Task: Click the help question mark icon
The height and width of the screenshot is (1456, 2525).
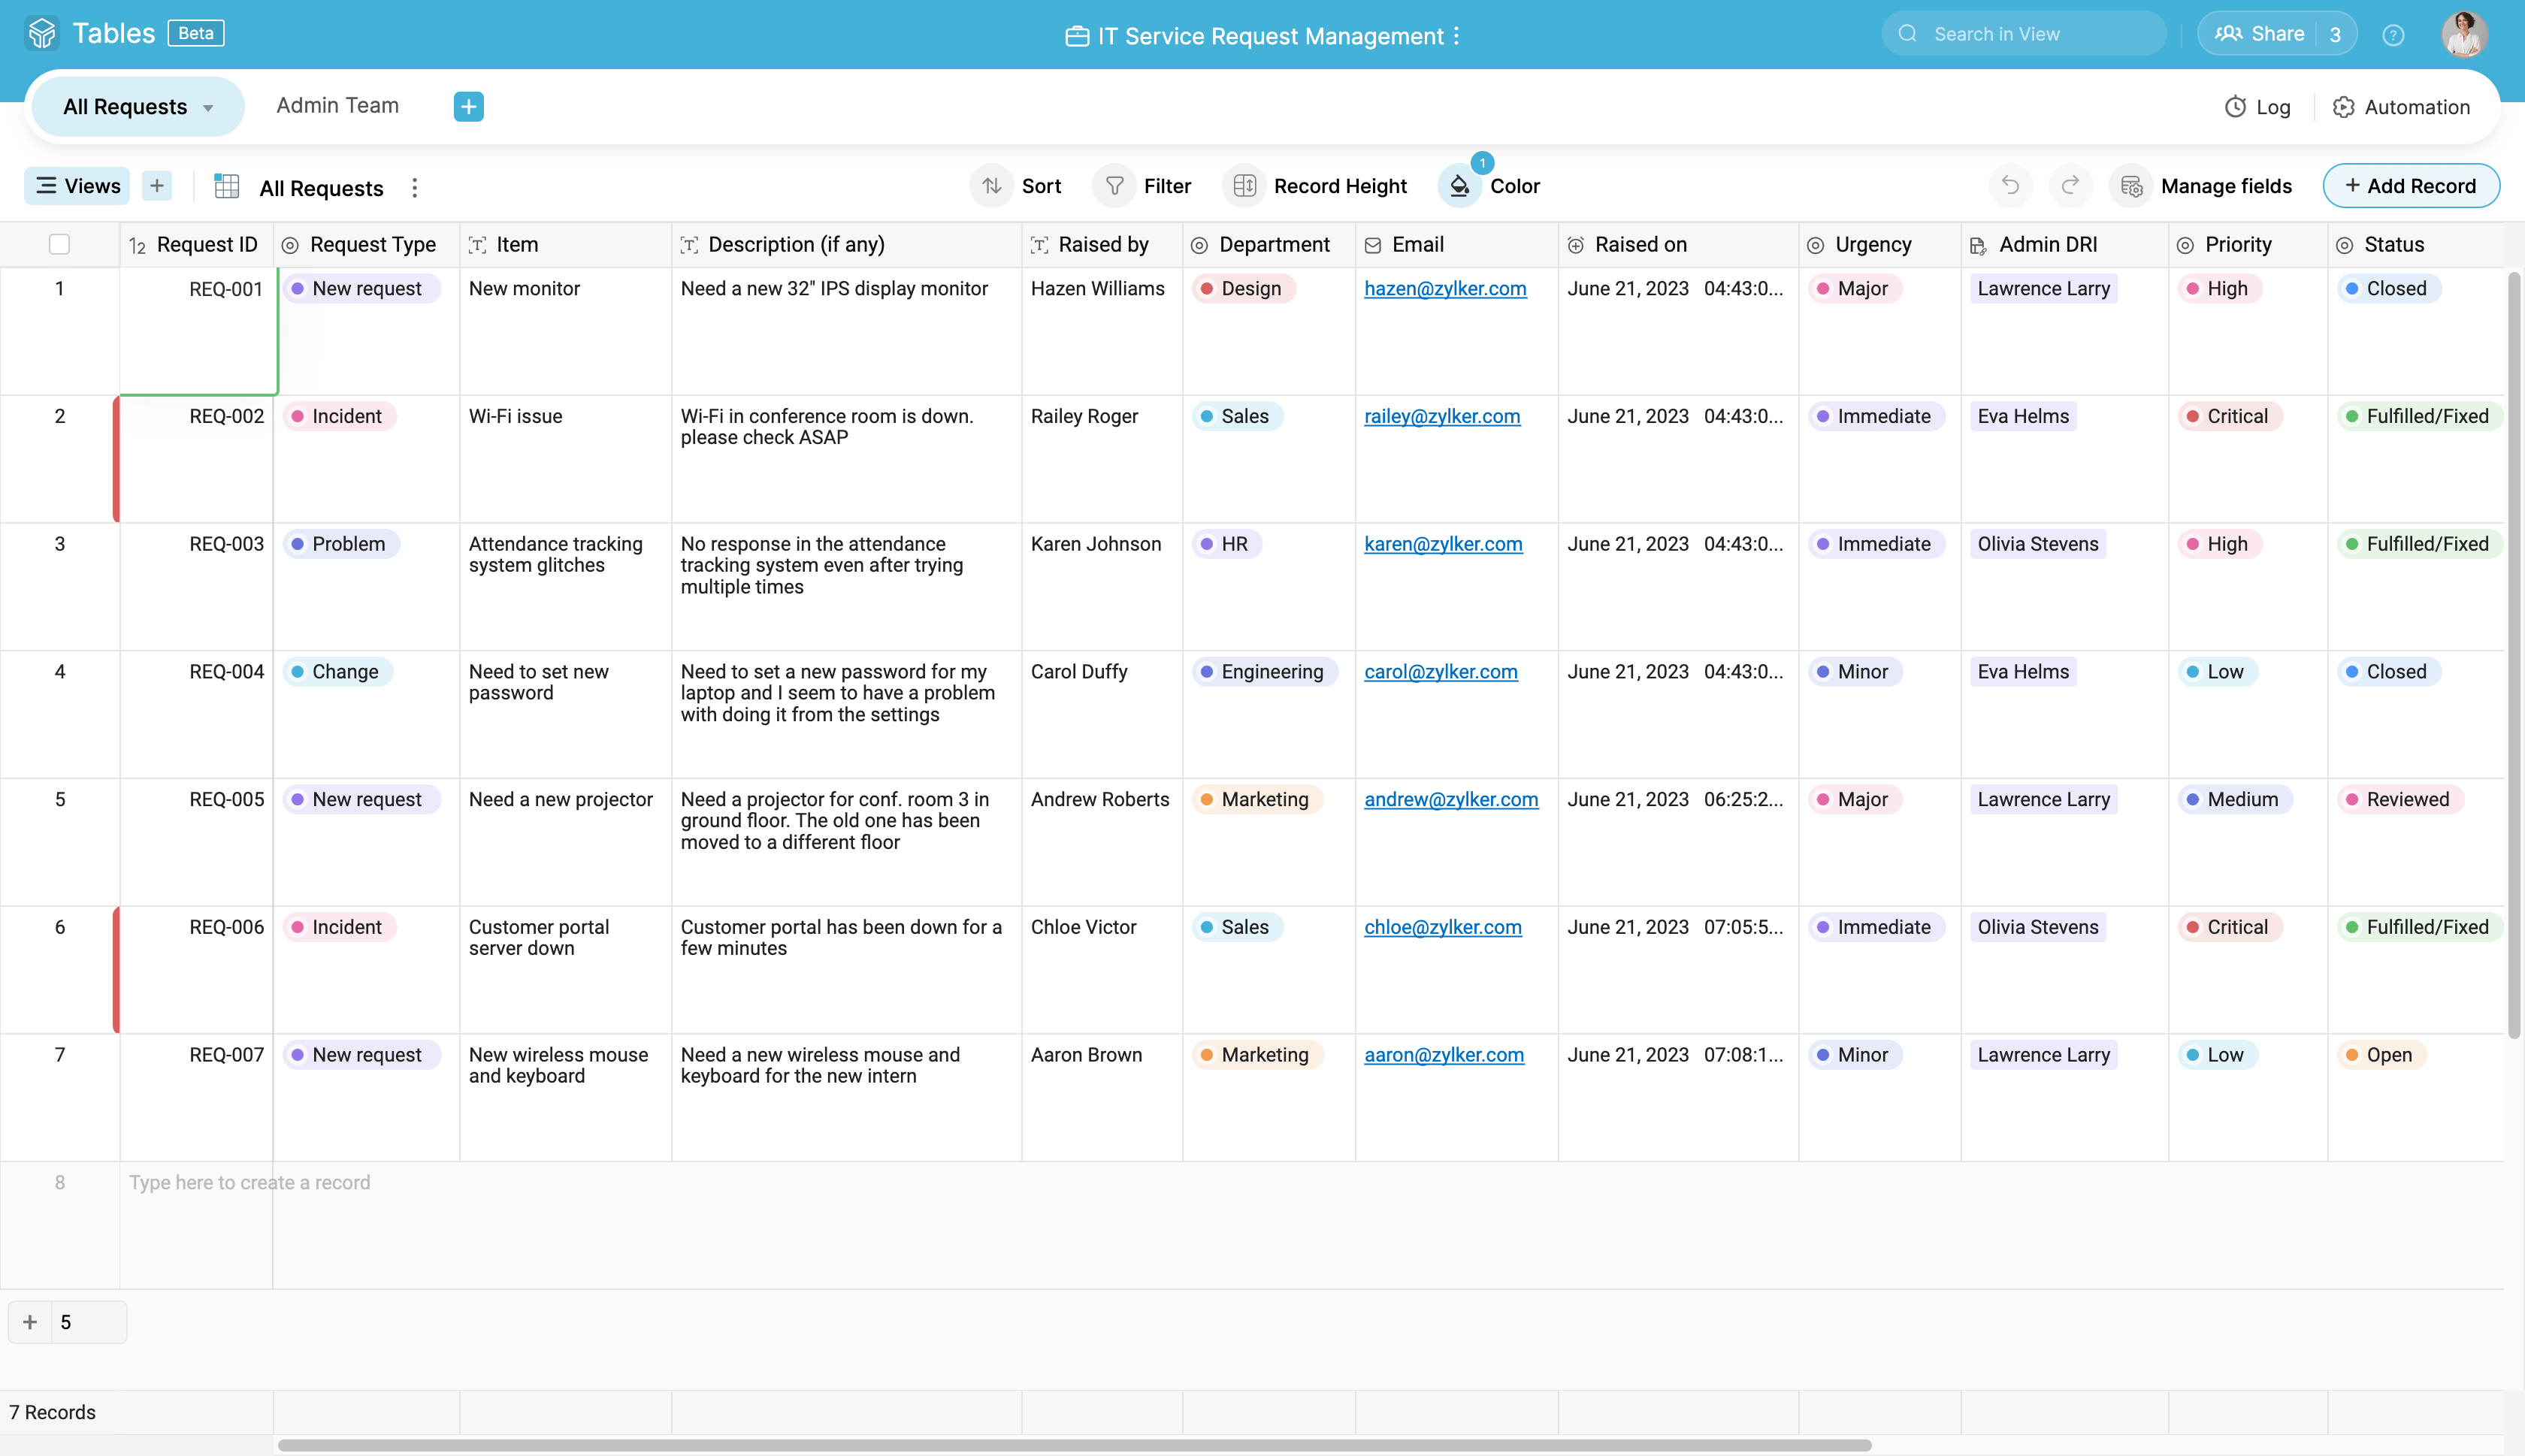Action: pyautogui.click(x=2392, y=35)
